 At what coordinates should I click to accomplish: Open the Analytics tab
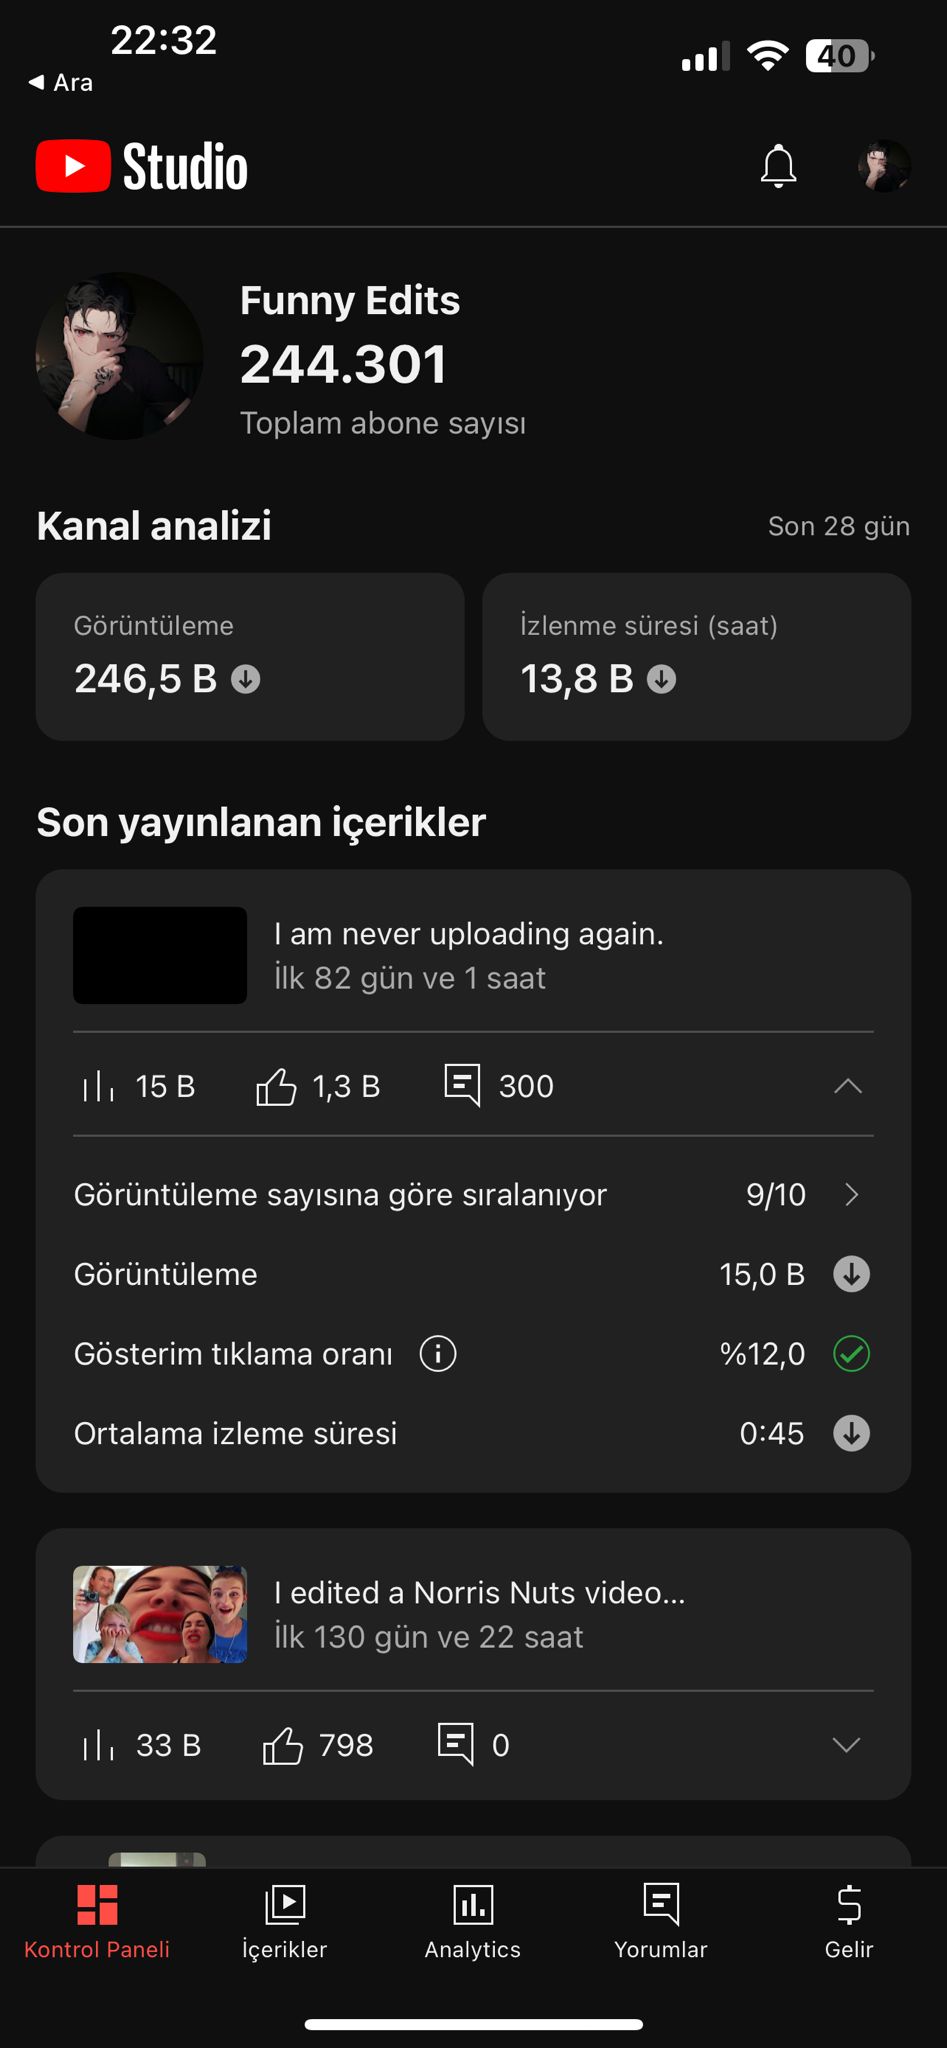(x=473, y=1922)
